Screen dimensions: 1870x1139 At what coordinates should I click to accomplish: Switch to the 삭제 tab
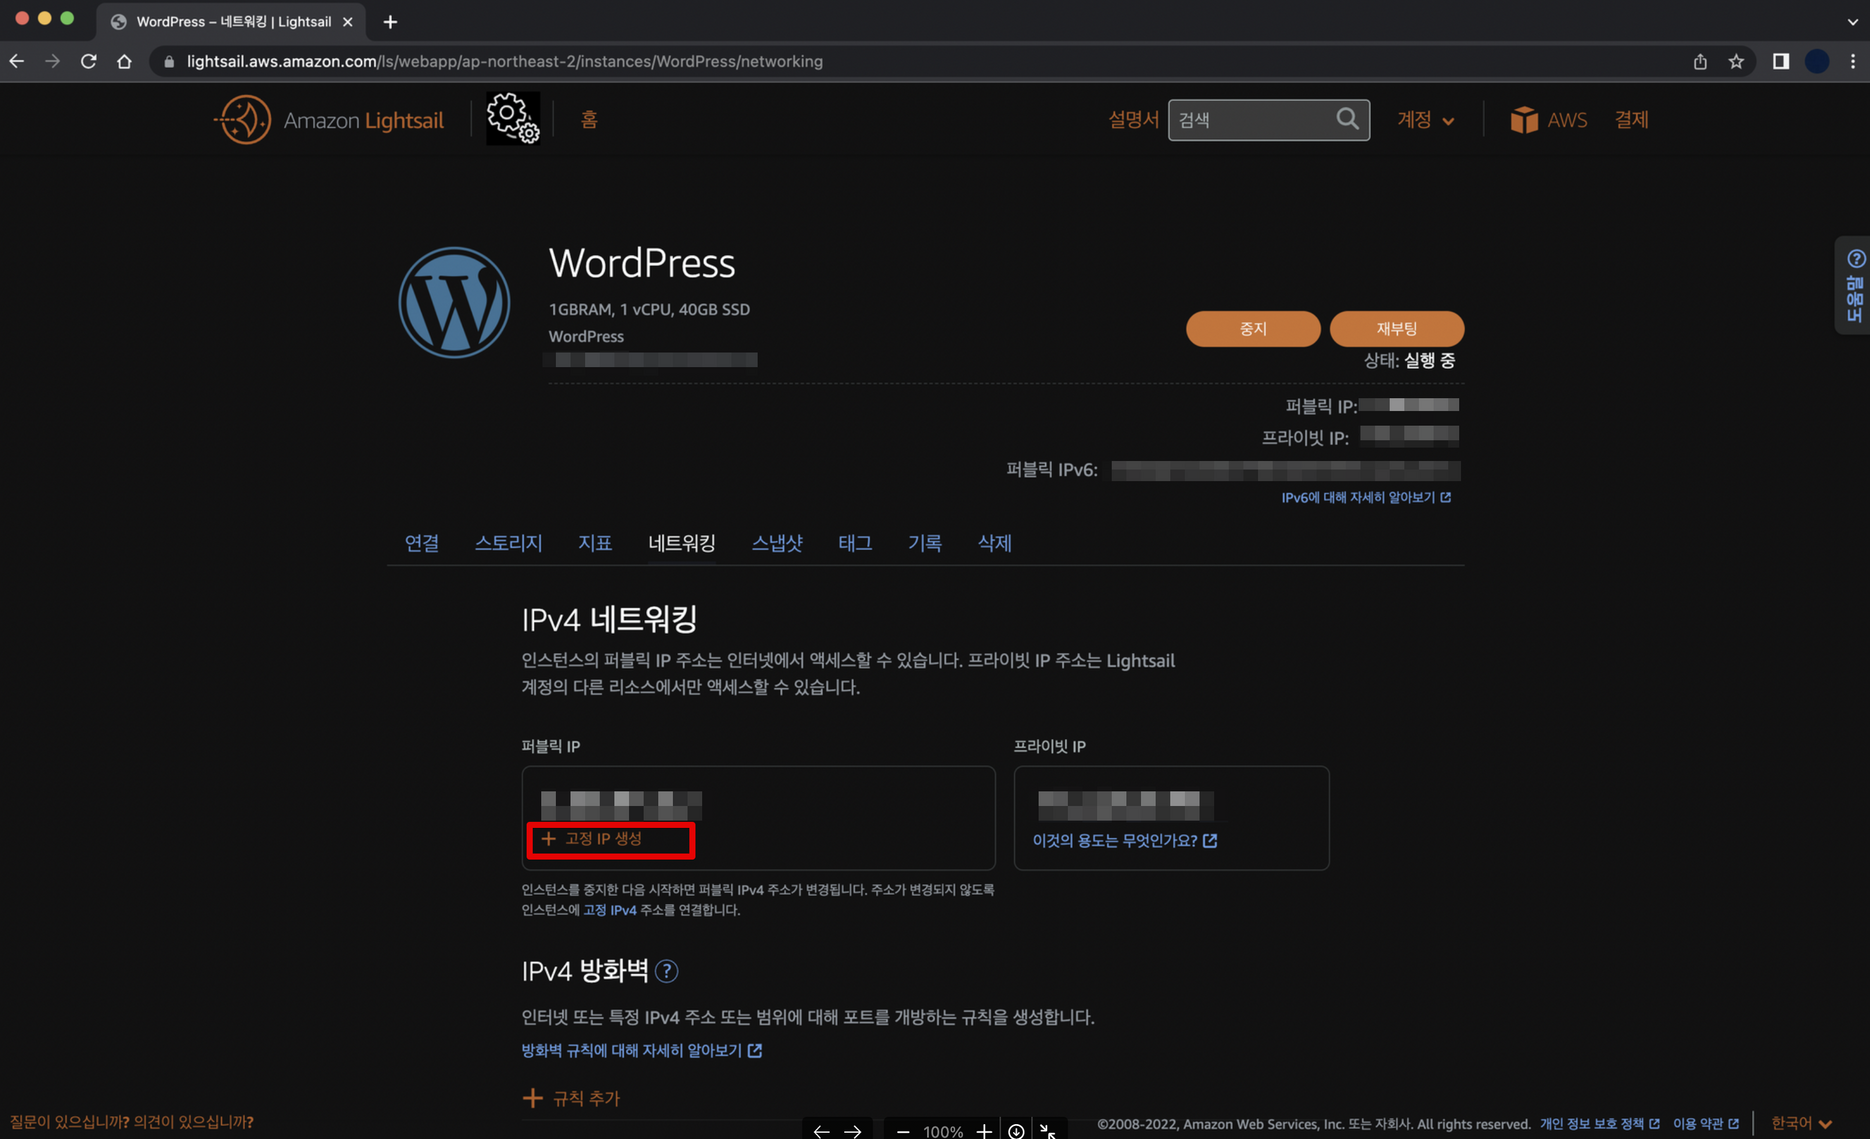point(995,543)
